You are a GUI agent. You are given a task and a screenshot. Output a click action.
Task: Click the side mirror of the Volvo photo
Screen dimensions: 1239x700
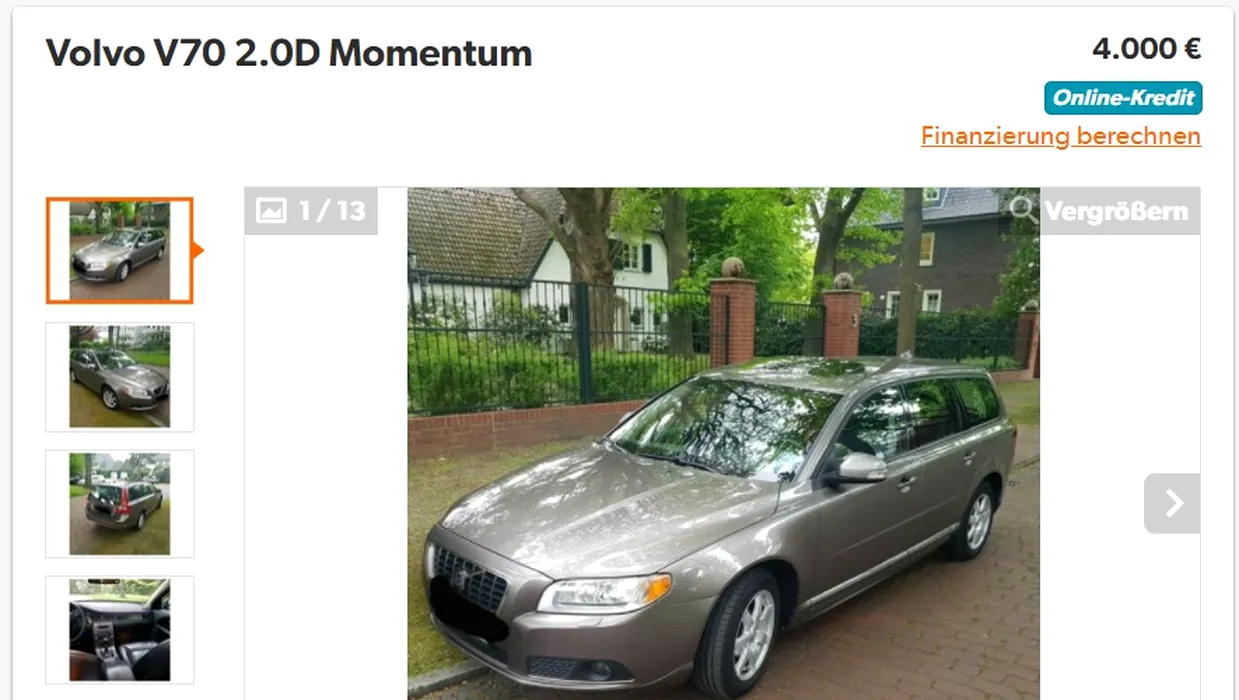coord(858,468)
